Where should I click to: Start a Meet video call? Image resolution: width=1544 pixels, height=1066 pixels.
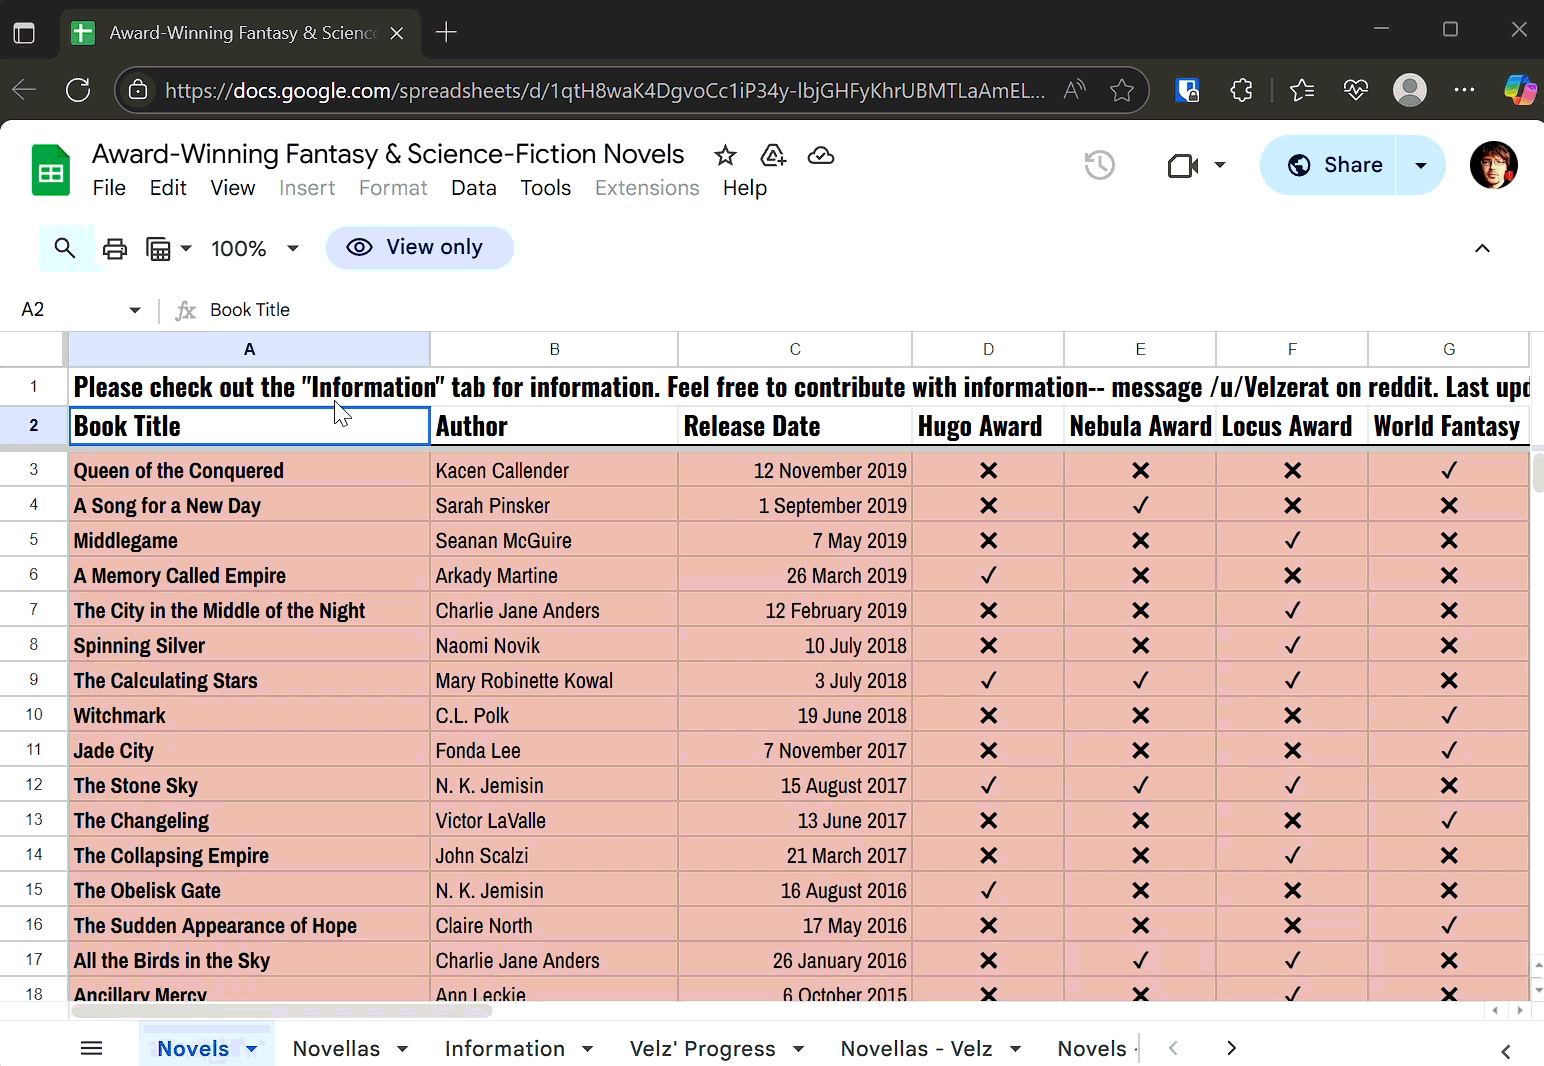pyautogui.click(x=1183, y=165)
